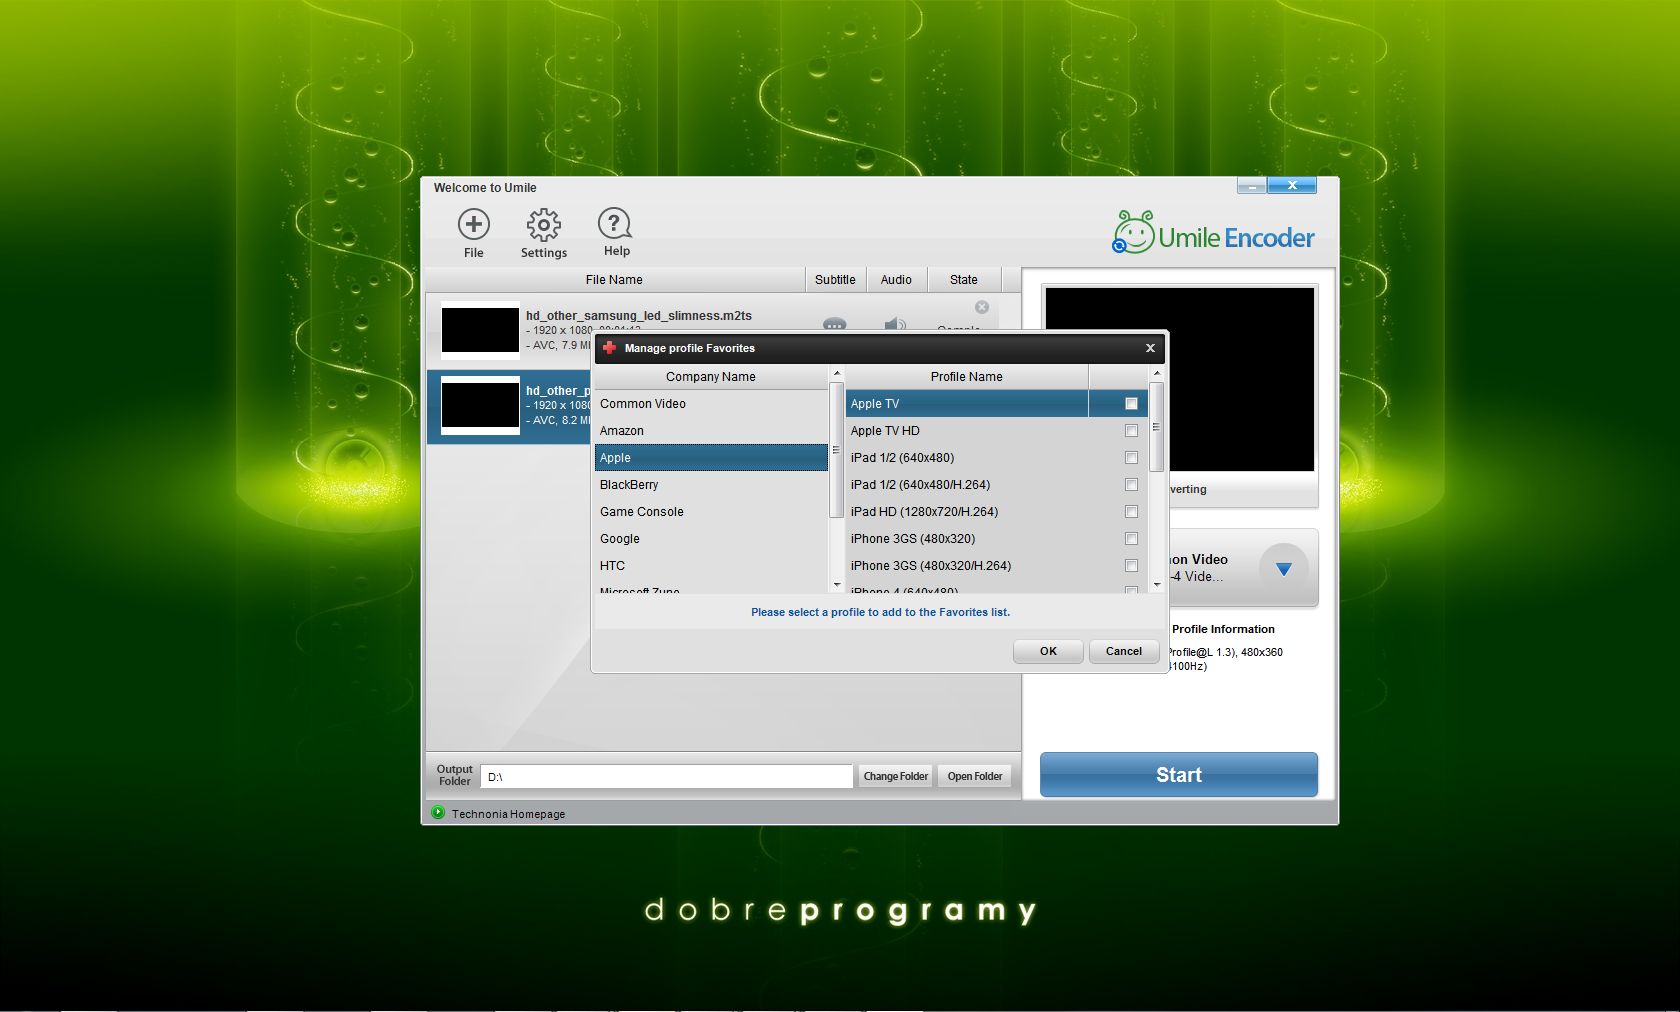Screen dimensions: 1680x1012
Task: Check the Apple TV favorite checkbox
Action: 1131,404
